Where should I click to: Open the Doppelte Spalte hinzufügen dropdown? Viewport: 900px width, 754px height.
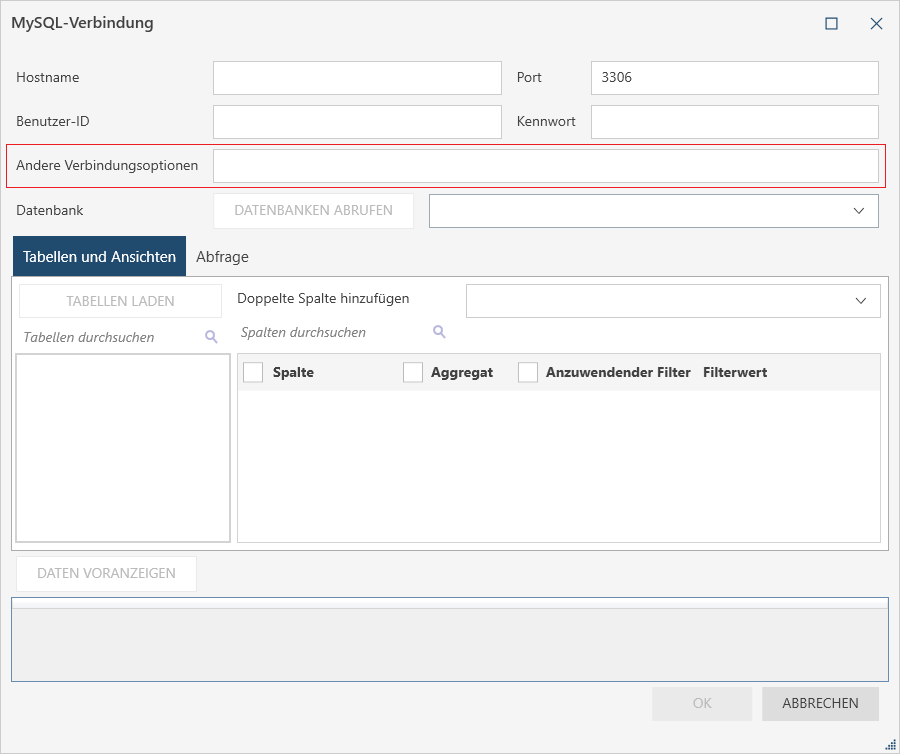tap(860, 301)
